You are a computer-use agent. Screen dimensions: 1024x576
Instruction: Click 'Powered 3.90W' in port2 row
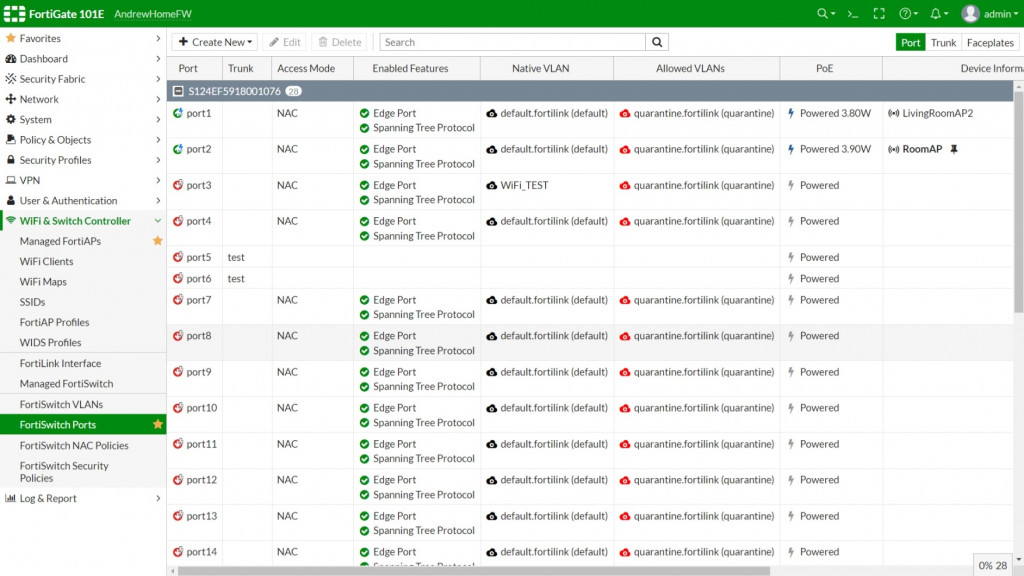pyautogui.click(x=835, y=149)
